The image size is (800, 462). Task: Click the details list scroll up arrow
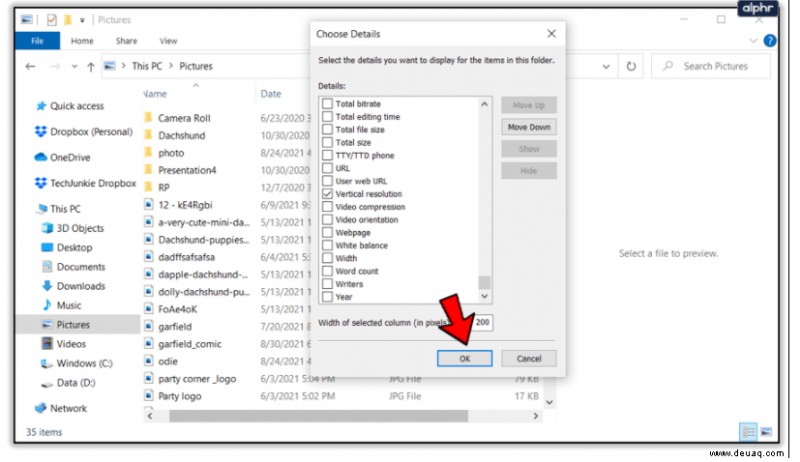[x=485, y=104]
